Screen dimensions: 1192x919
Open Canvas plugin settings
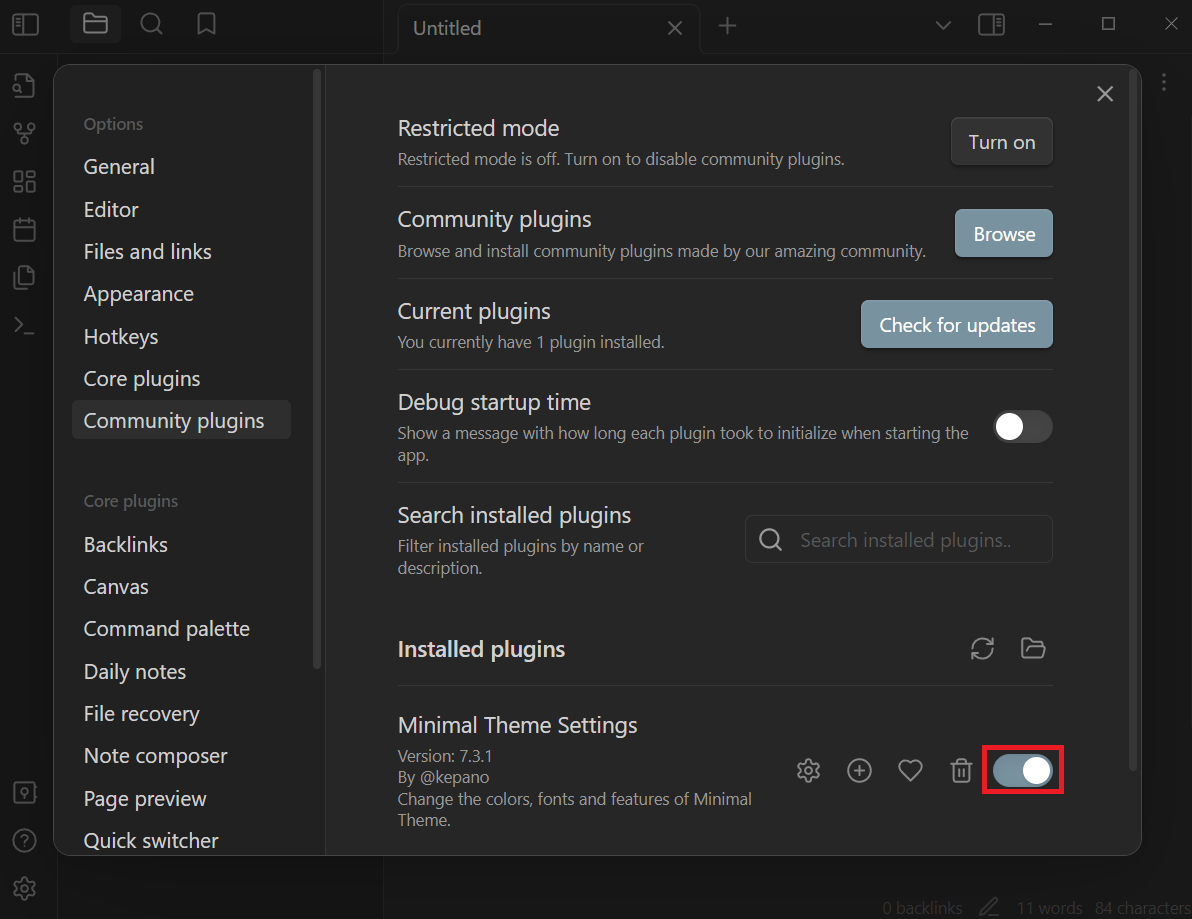[181, 587]
